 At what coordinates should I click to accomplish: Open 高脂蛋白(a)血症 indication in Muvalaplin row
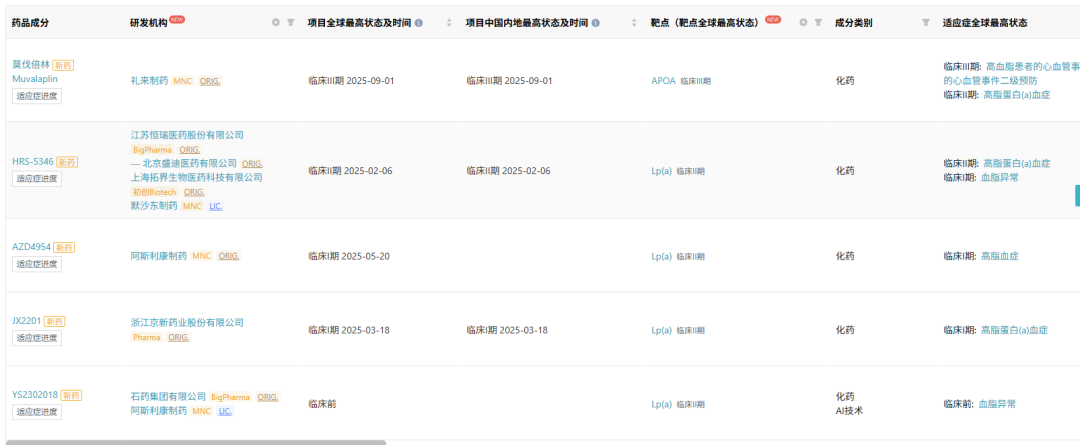click(x=1017, y=94)
